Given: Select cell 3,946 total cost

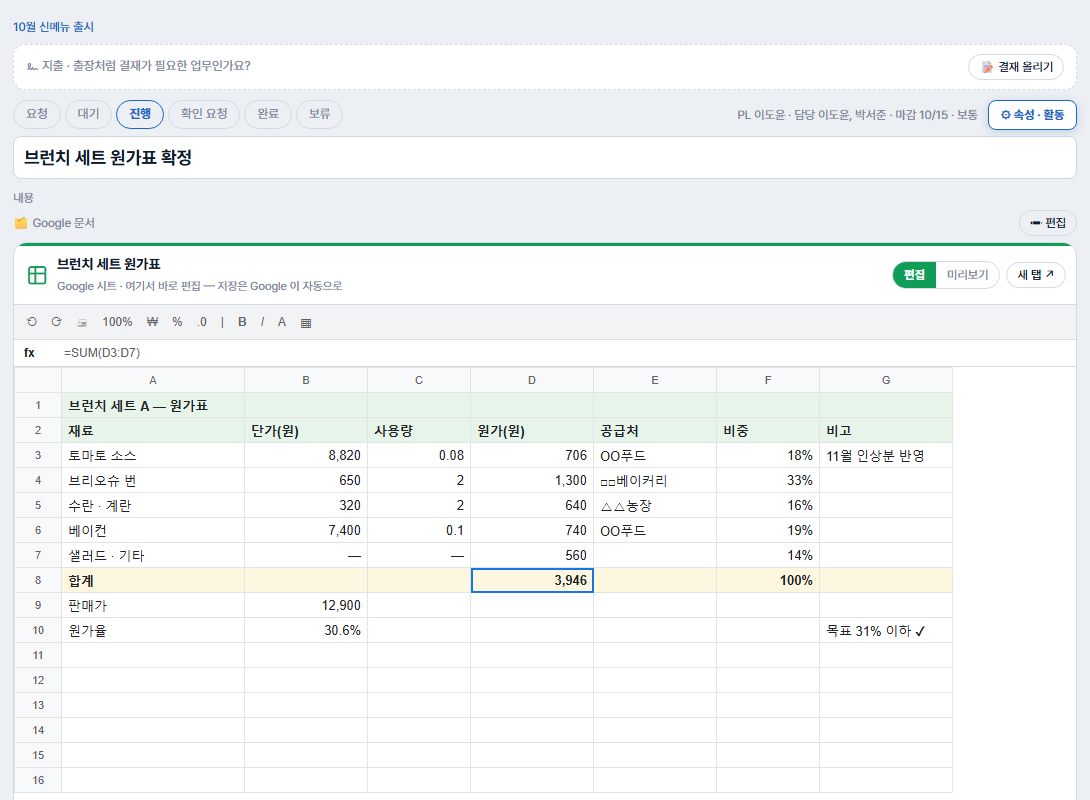Looking at the screenshot, I should coord(532,580).
